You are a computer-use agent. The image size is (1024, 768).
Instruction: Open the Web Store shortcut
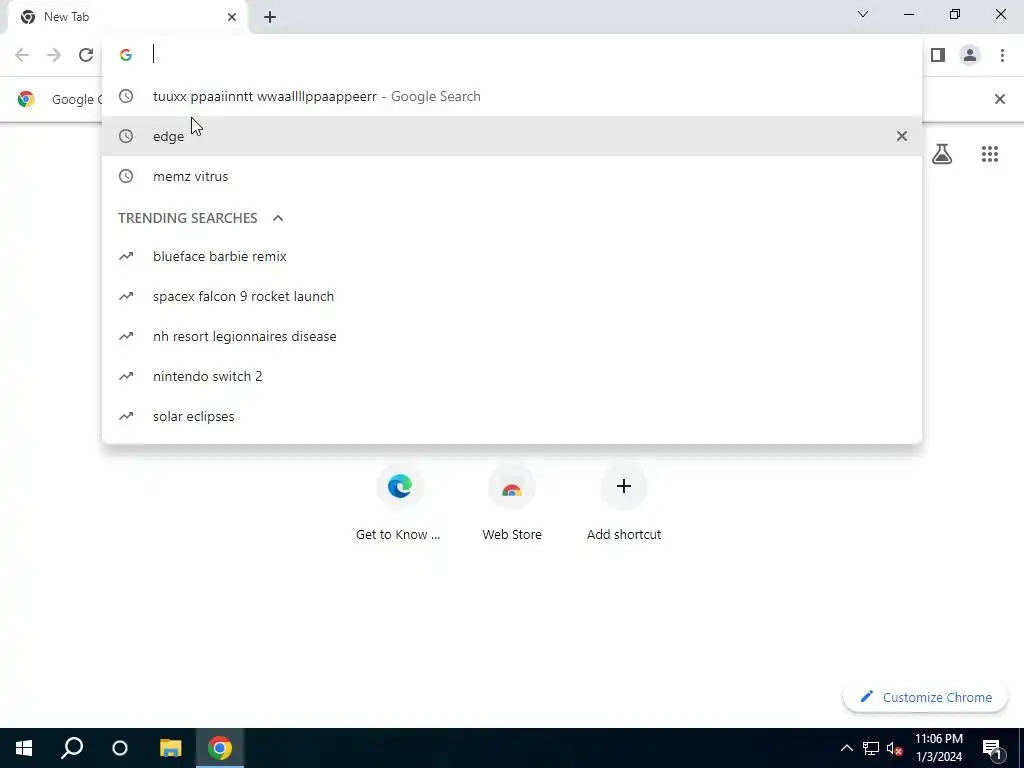(512, 504)
